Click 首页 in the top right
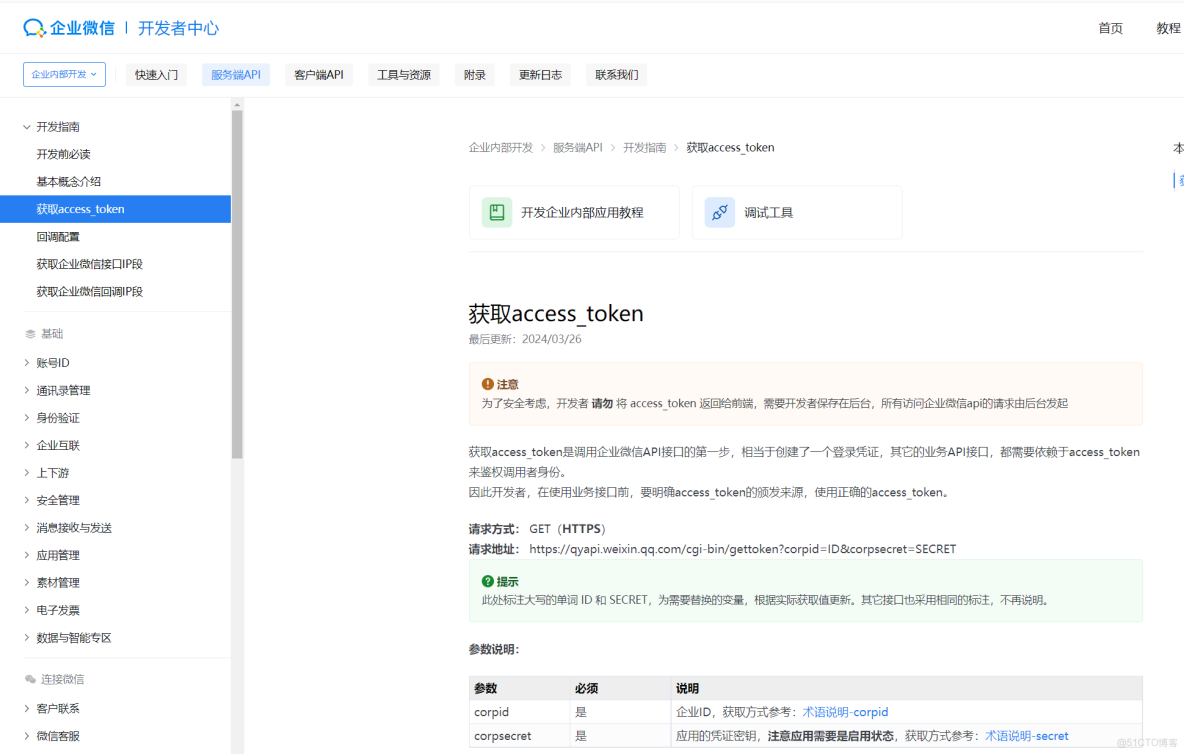The image size is (1184, 754). 1110,28
